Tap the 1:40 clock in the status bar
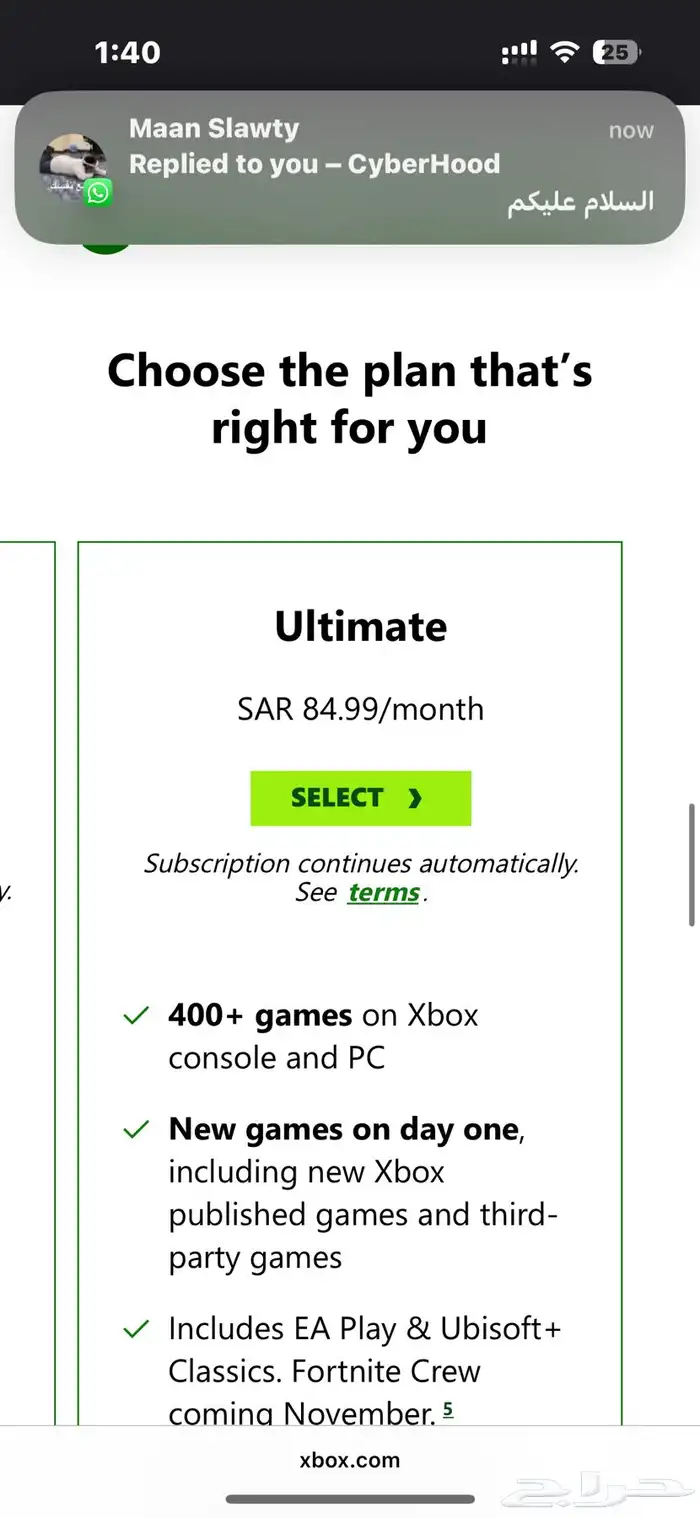The image size is (700, 1518). [x=127, y=52]
